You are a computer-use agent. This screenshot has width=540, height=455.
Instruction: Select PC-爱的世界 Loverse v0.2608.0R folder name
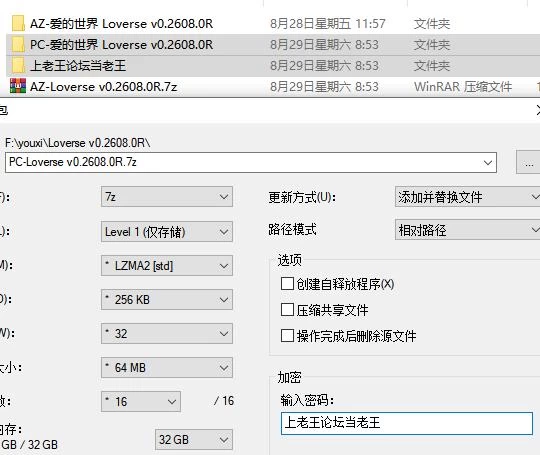[x=121, y=45]
